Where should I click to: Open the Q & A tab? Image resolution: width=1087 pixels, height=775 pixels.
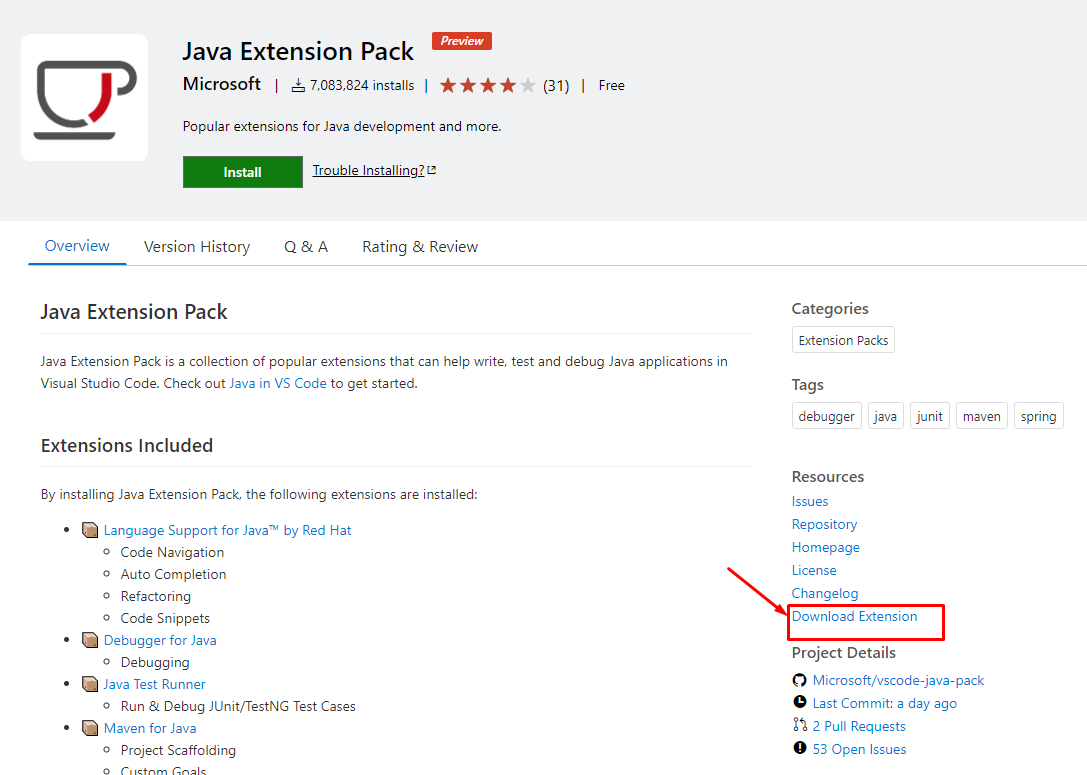pyautogui.click(x=306, y=247)
